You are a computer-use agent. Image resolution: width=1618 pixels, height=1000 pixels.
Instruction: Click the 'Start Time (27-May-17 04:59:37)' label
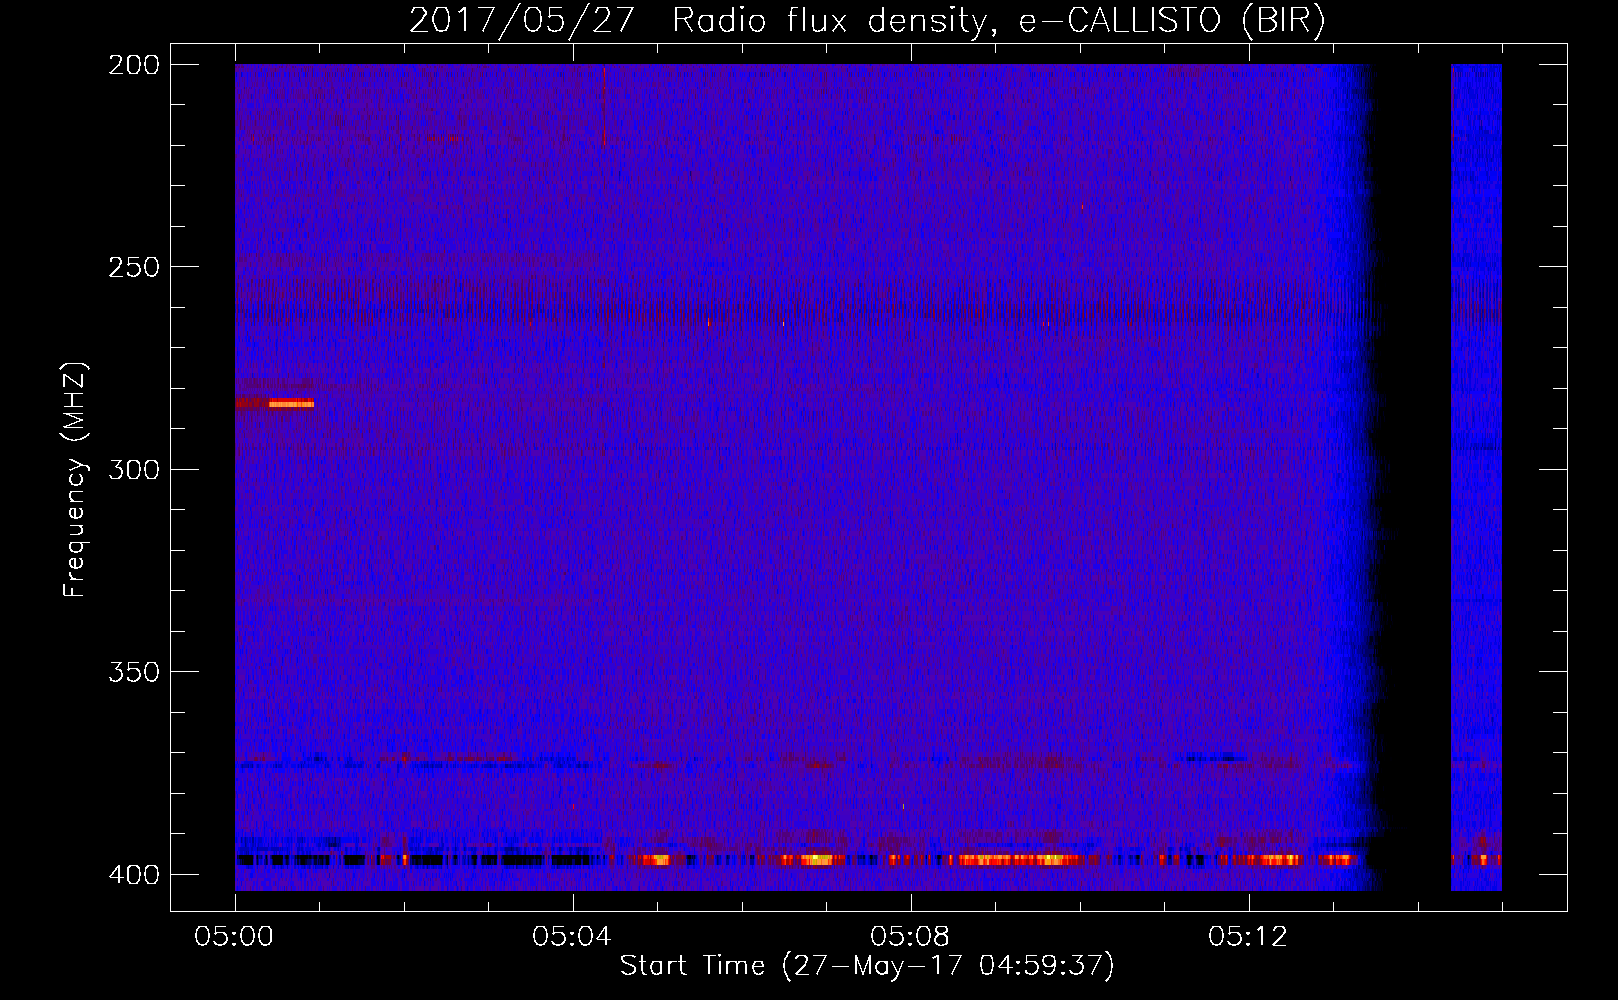click(867, 965)
